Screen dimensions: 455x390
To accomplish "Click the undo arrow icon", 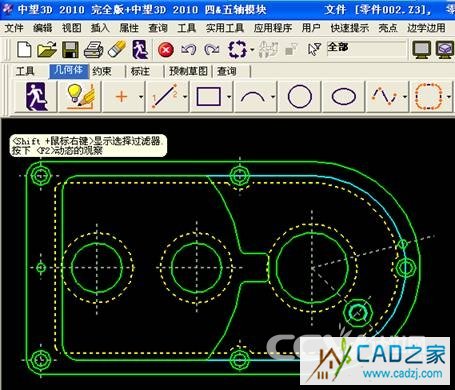I will click(x=188, y=50).
